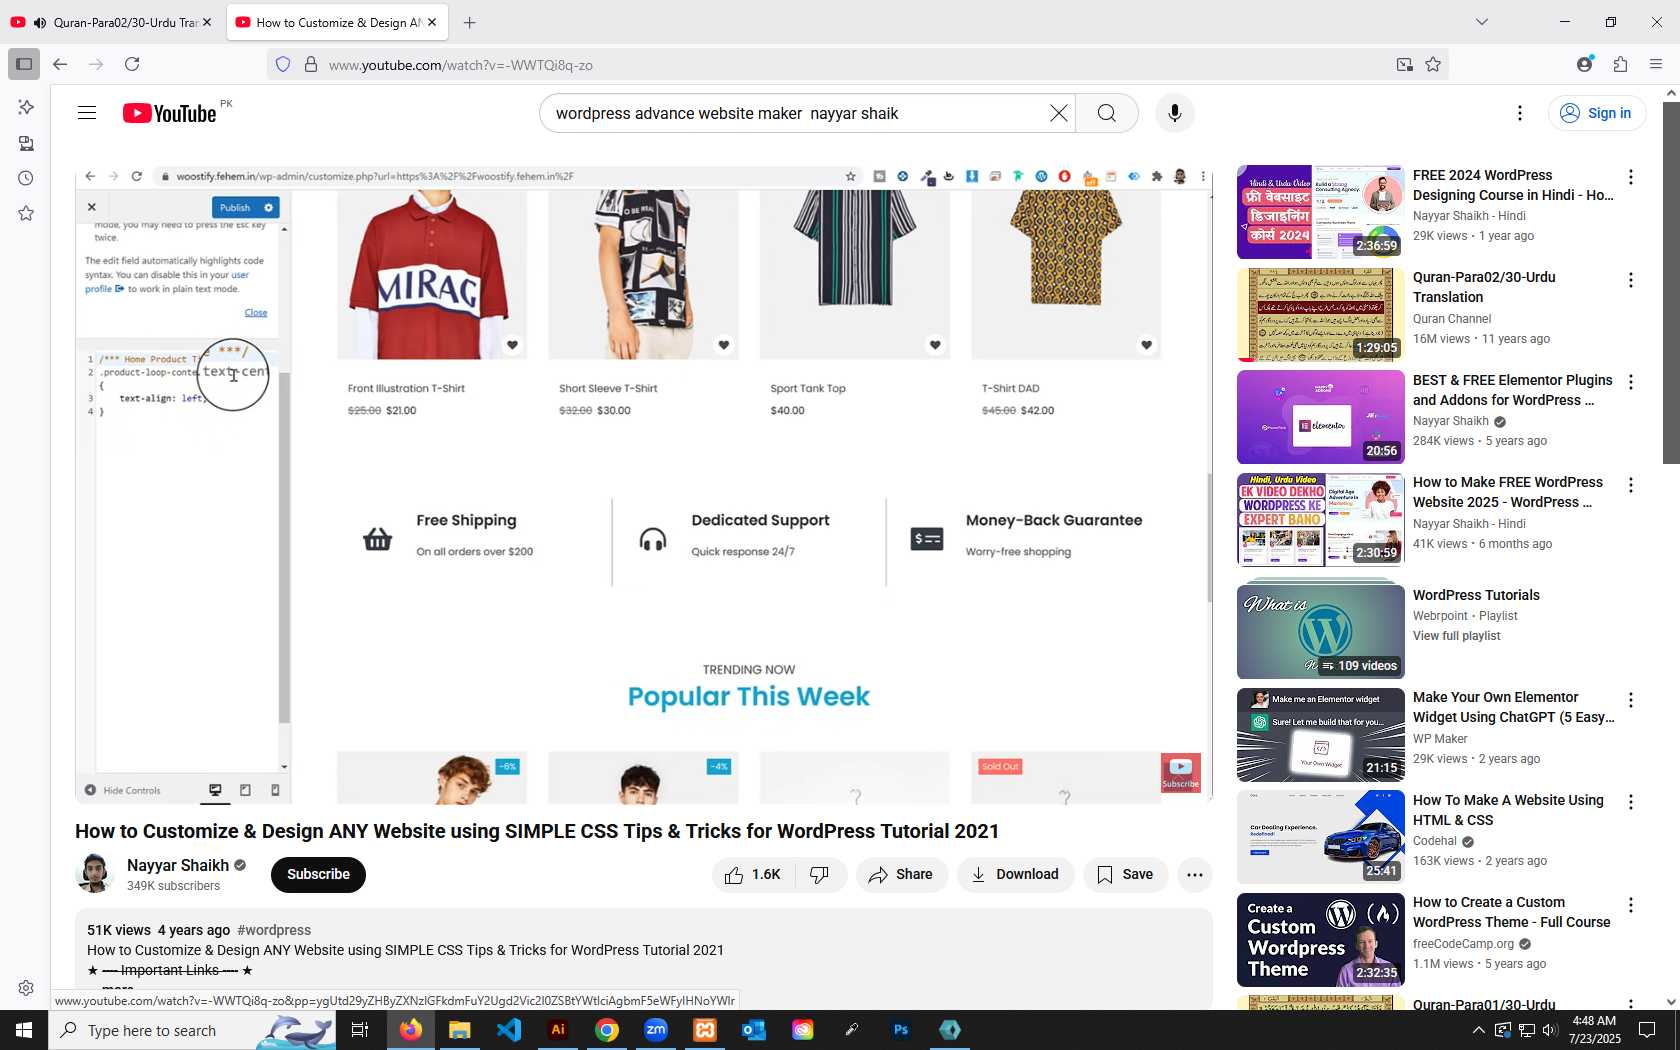Start voice search with the microphone icon
The height and width of the screenshot is (1050, 1680).
click(x=1175, y=113)
